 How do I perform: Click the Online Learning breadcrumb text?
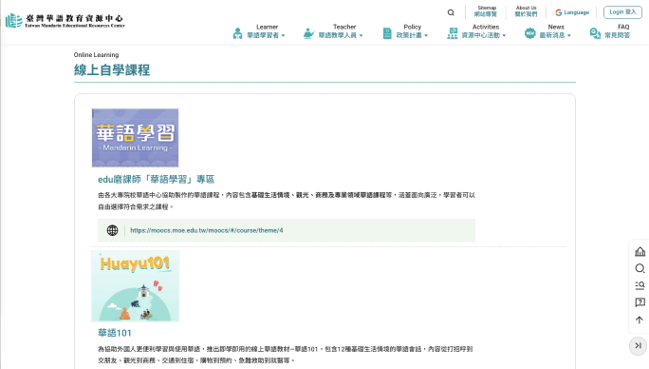96,55
